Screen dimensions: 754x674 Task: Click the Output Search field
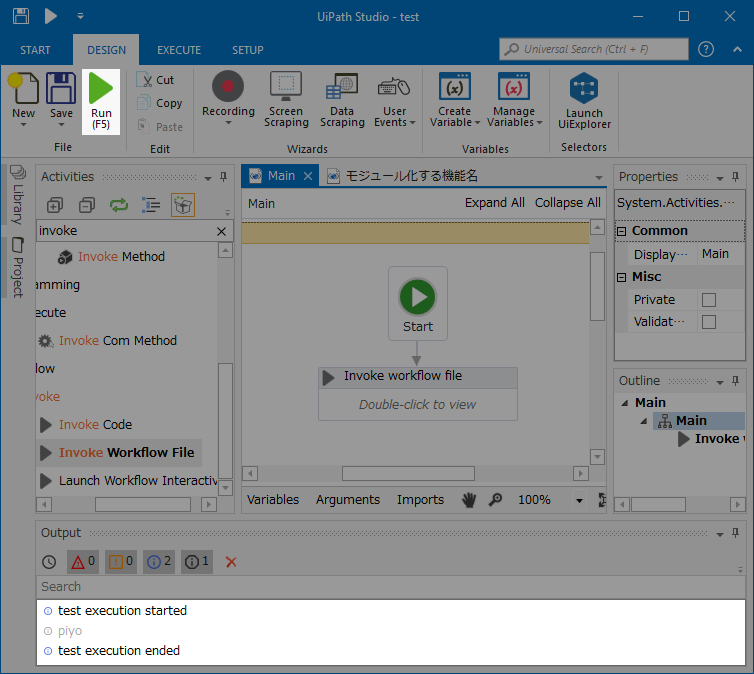click(x=390, y=587)
